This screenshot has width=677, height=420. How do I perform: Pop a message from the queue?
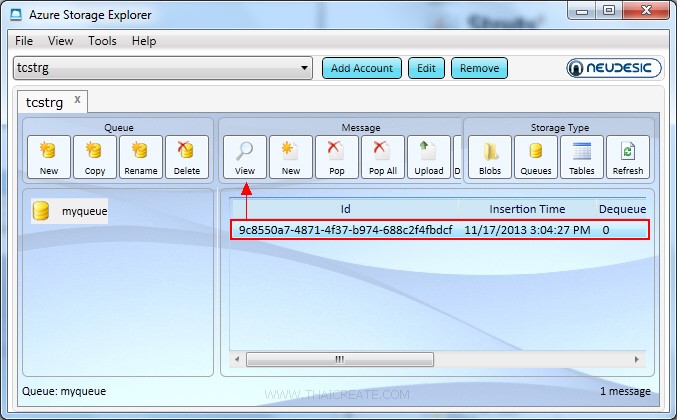[337, 157]
